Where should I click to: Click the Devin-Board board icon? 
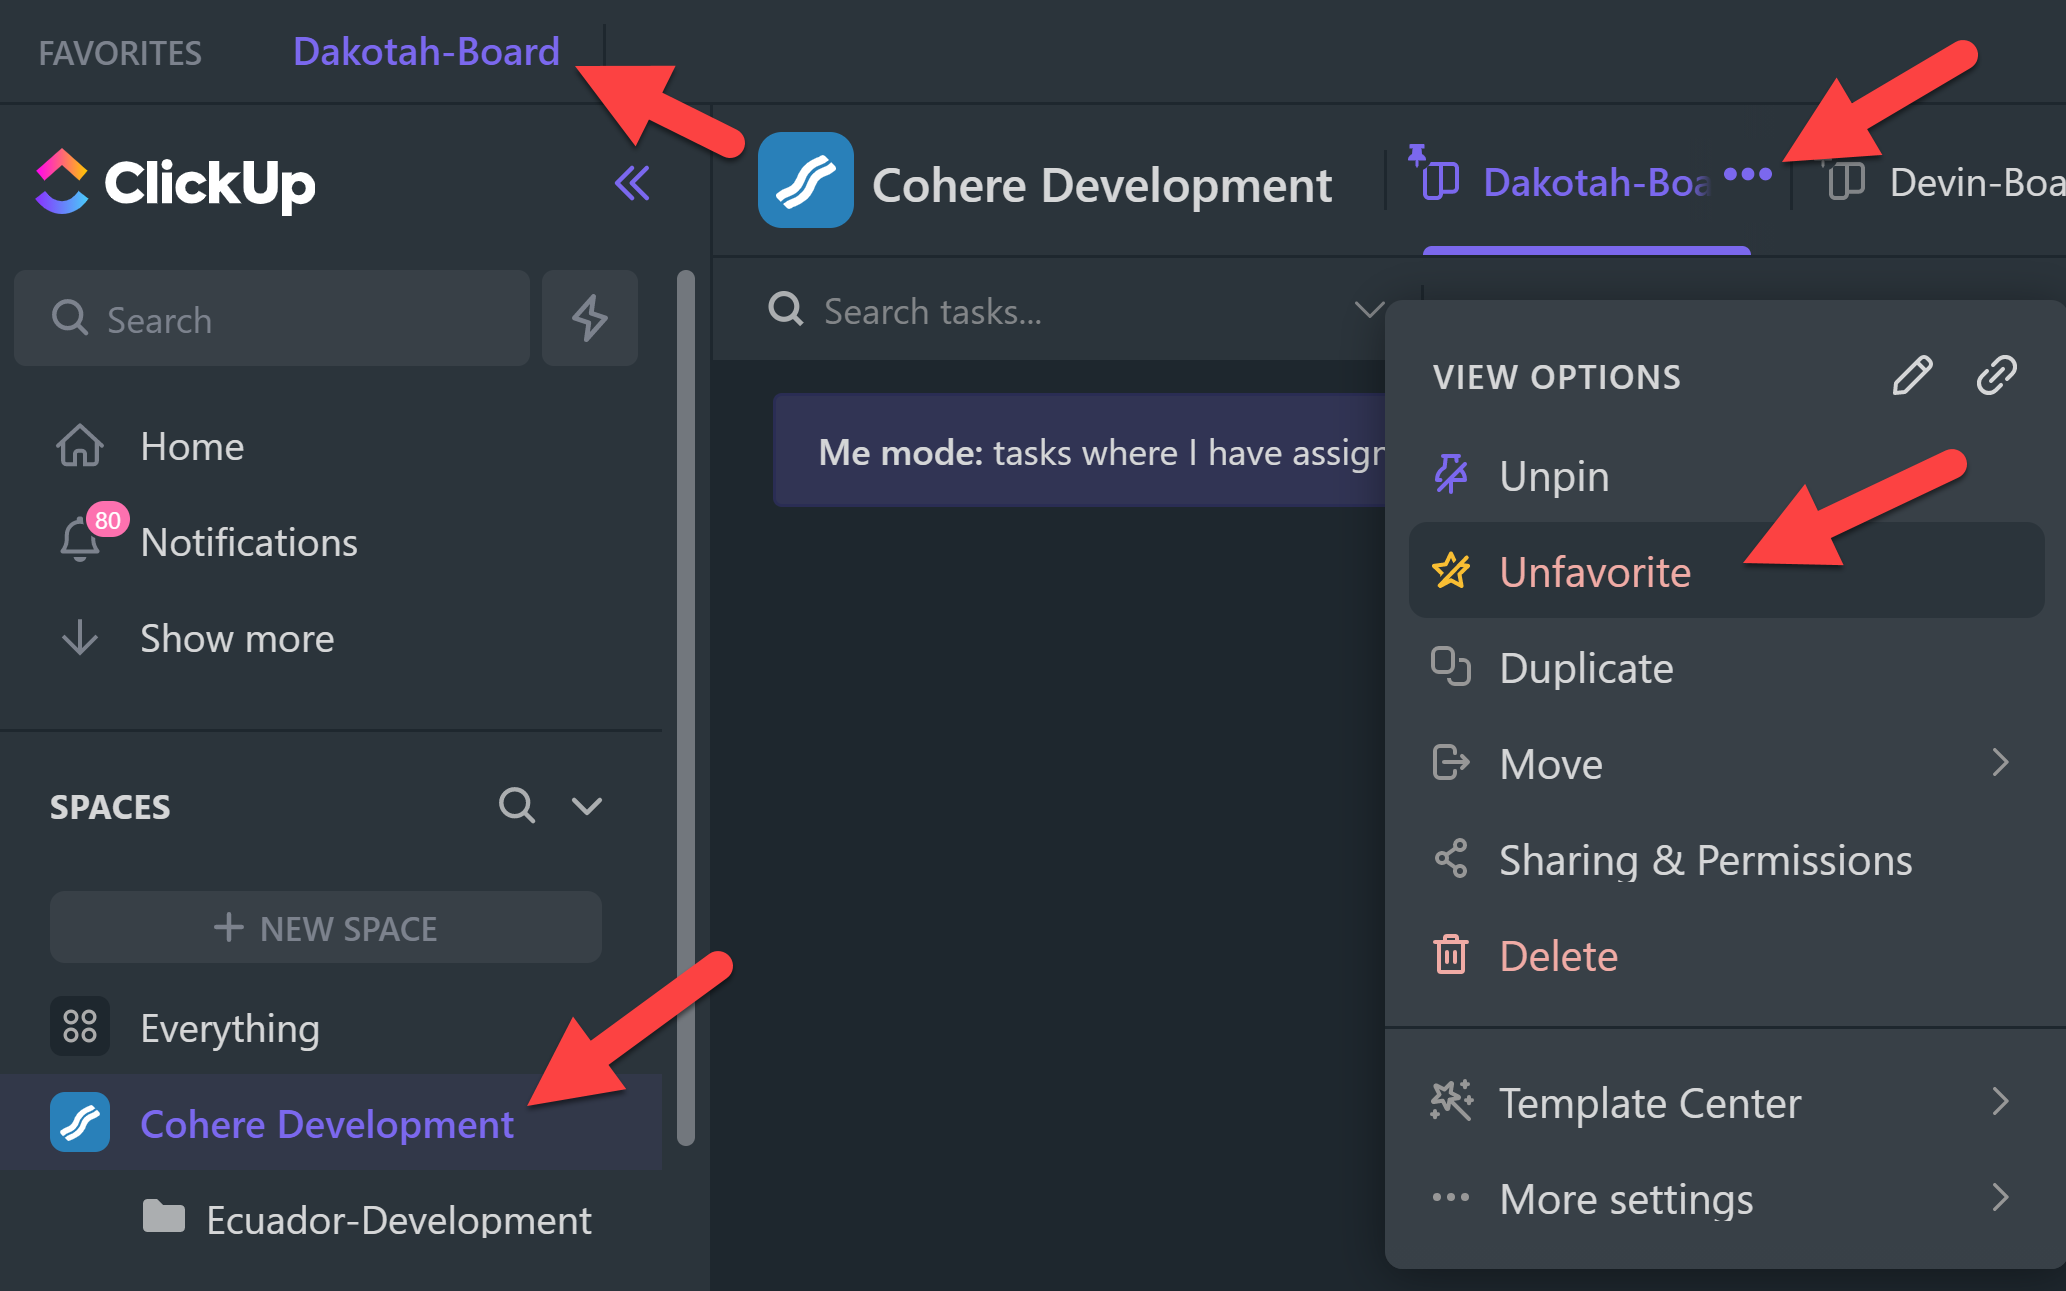tap(1846, 181)
